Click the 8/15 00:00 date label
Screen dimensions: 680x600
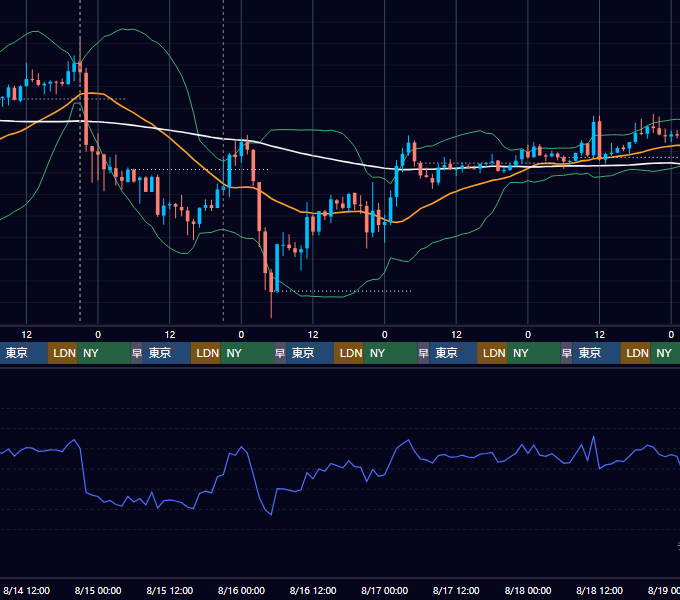(98, 590)
